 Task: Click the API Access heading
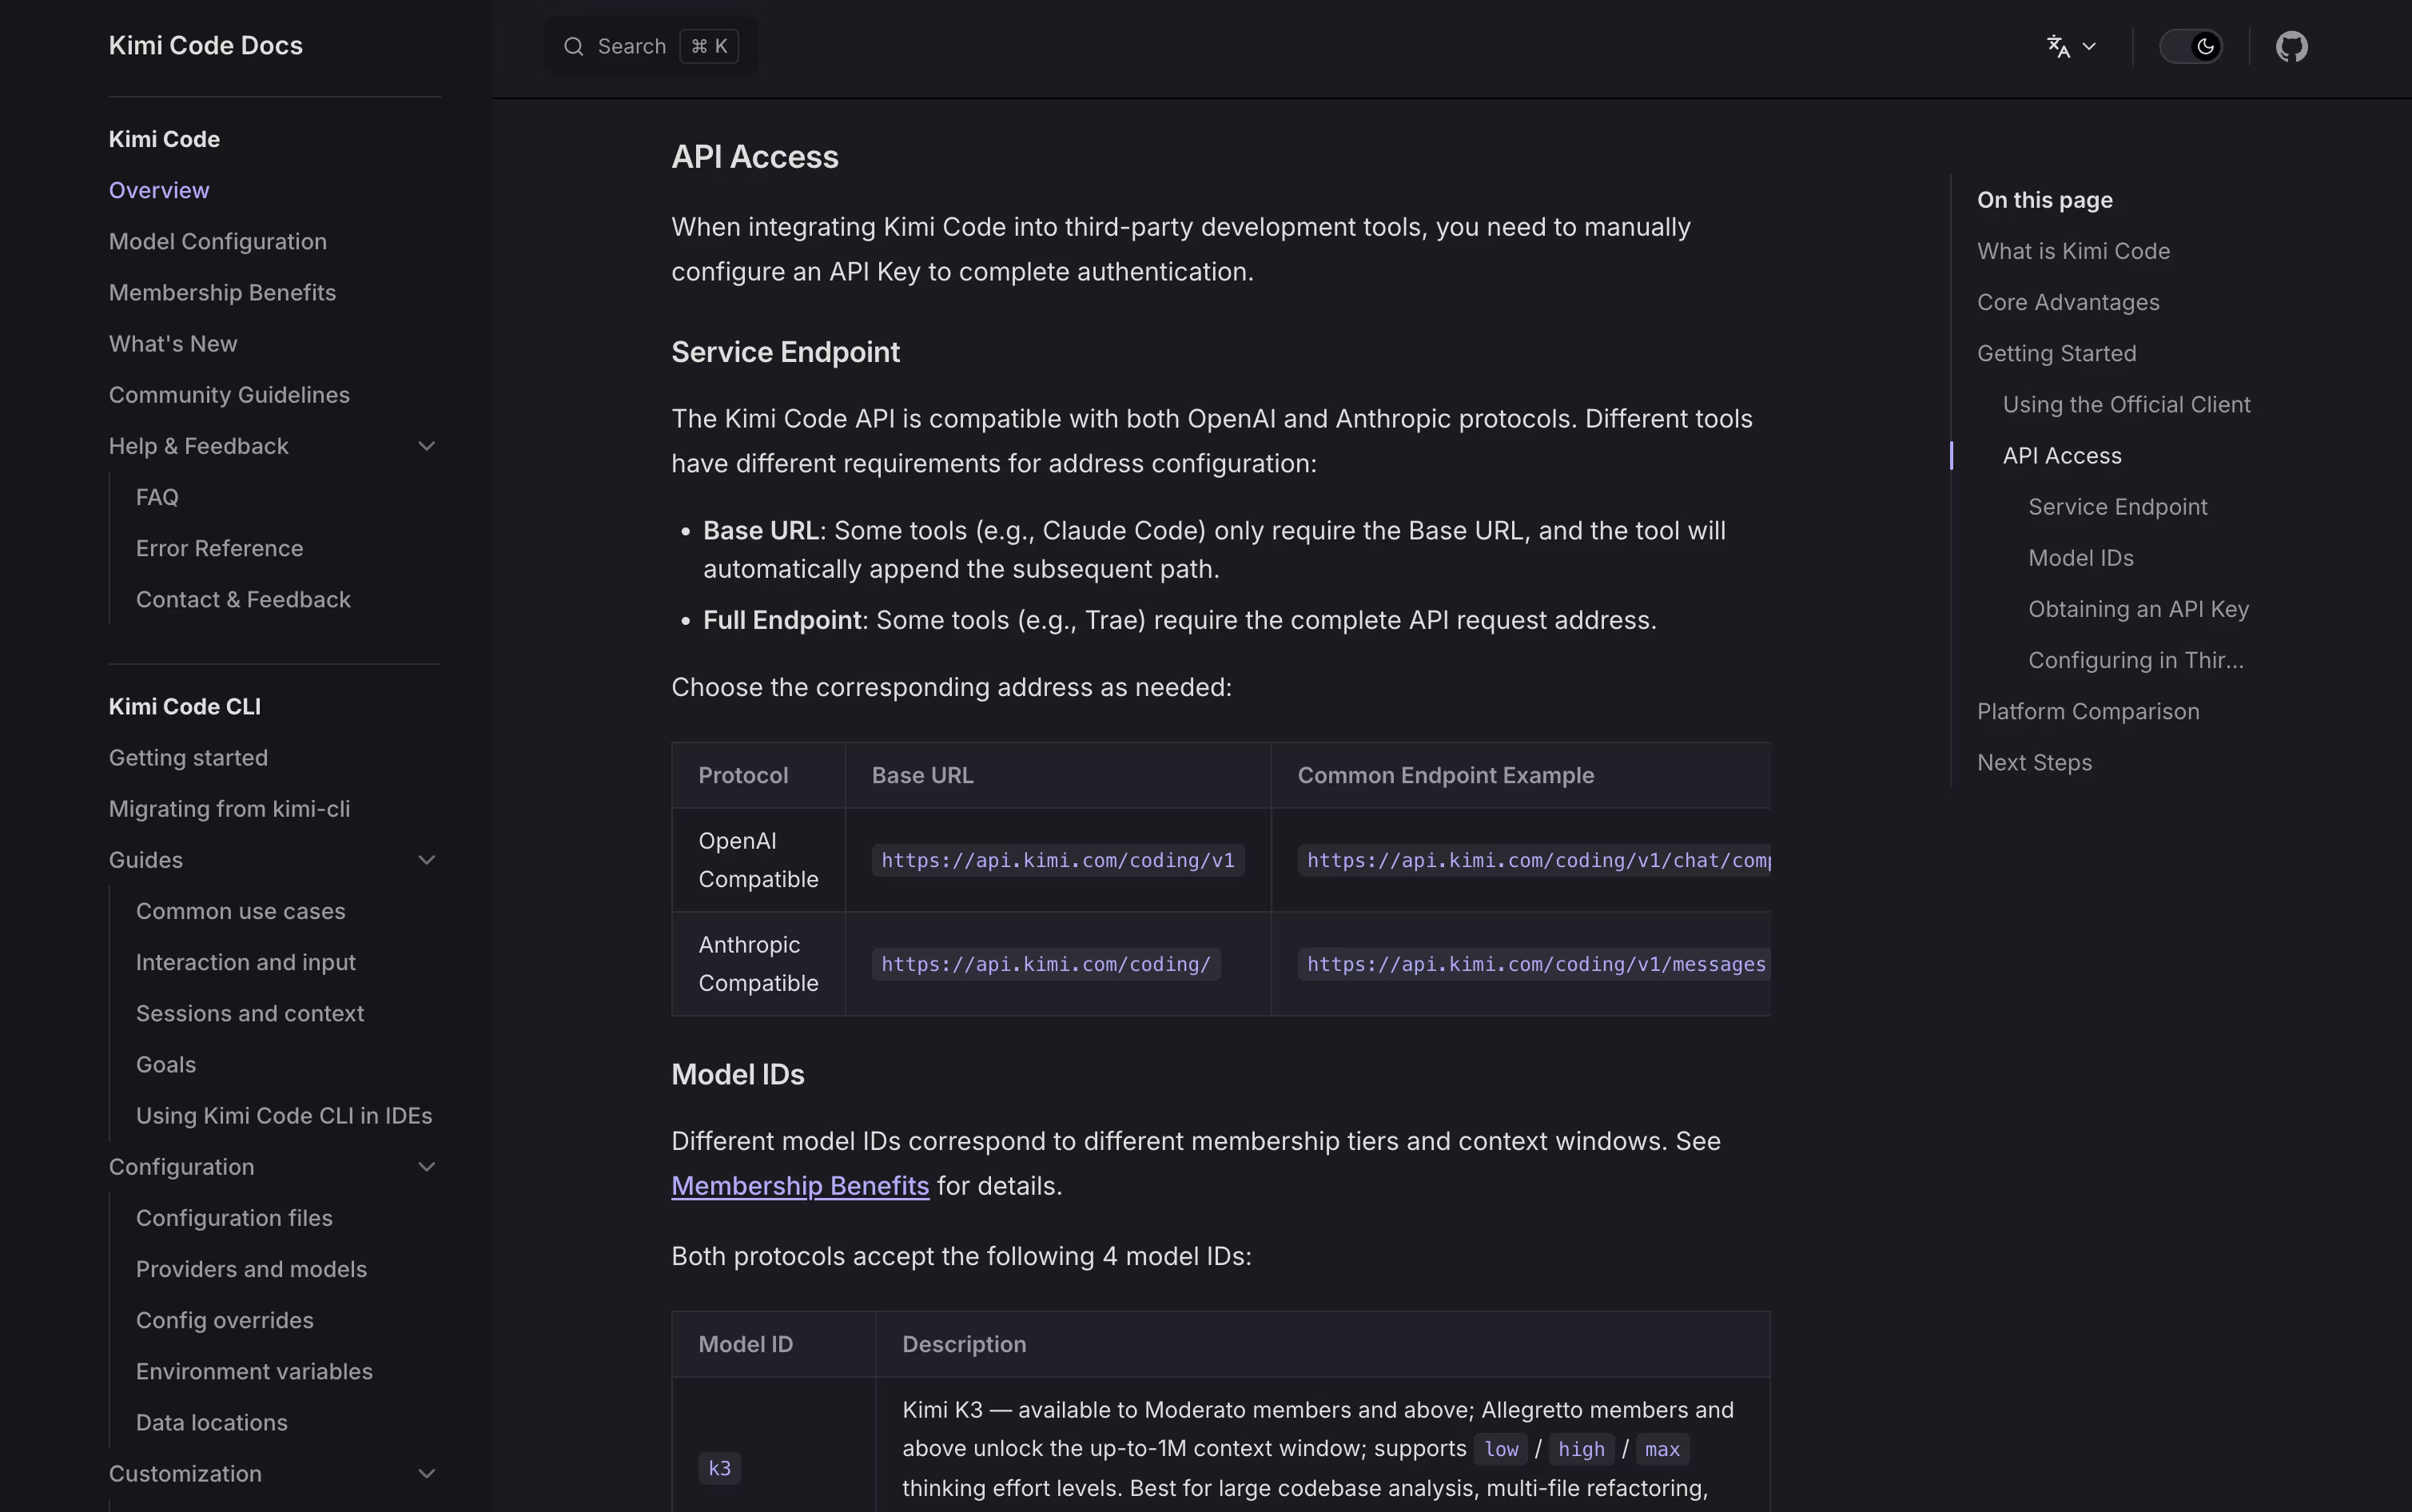click(x=755, y=157)
